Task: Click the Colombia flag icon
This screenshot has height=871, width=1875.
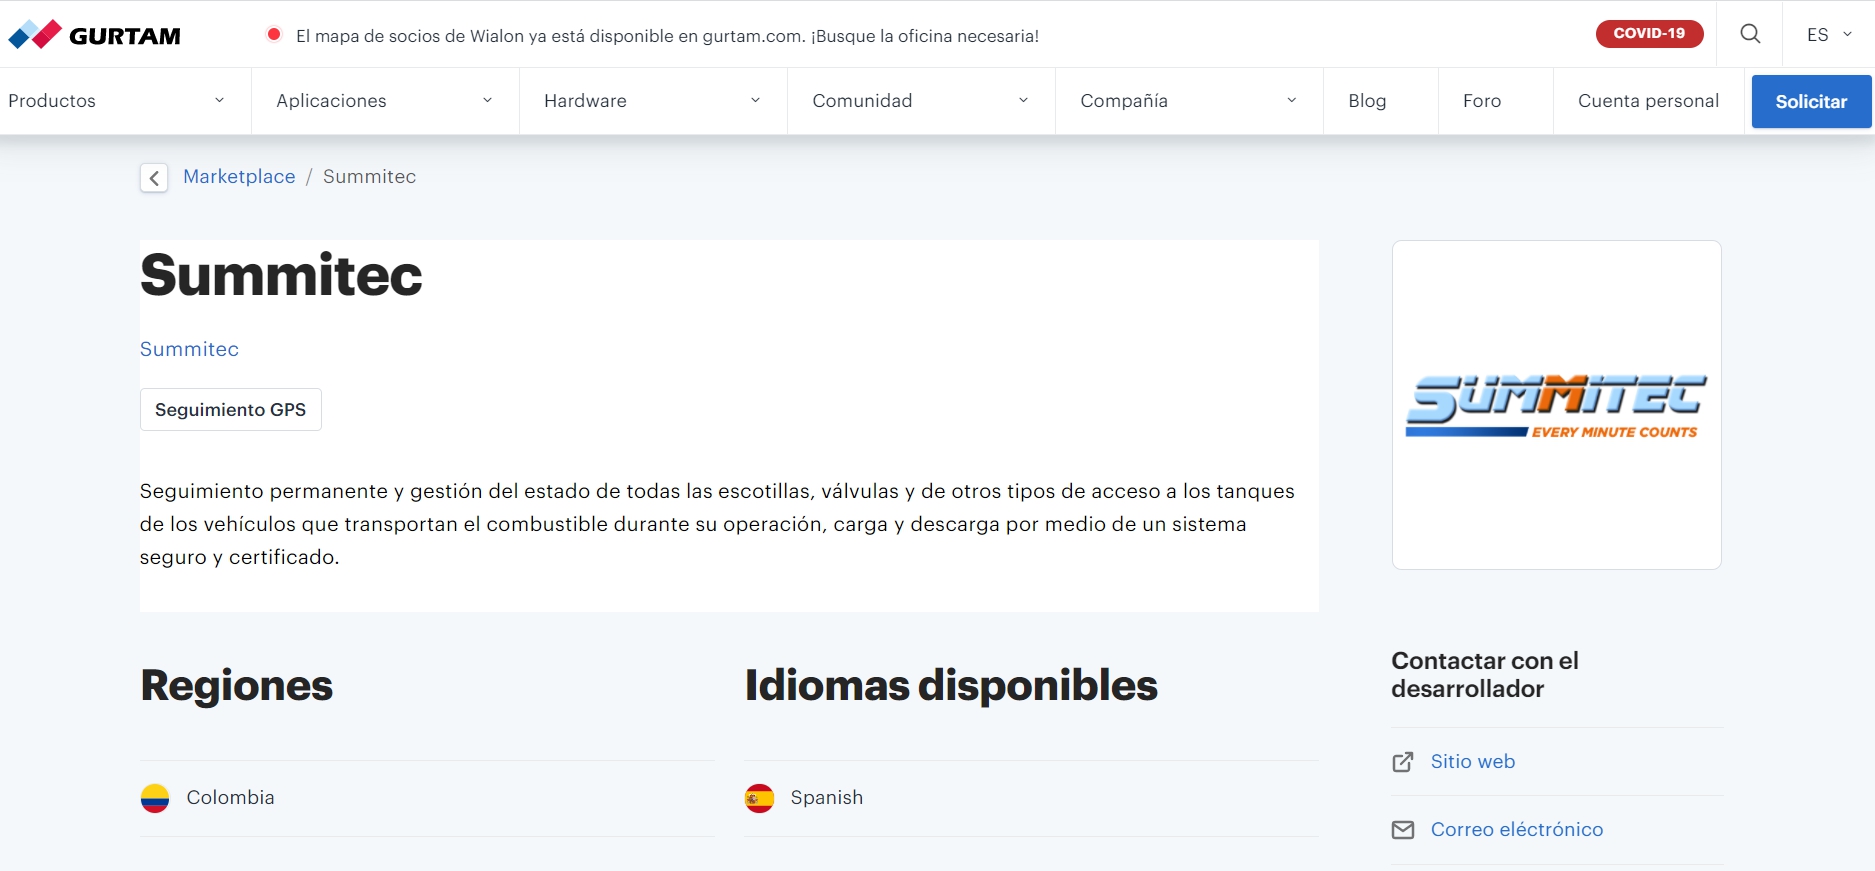Action: 155,798
